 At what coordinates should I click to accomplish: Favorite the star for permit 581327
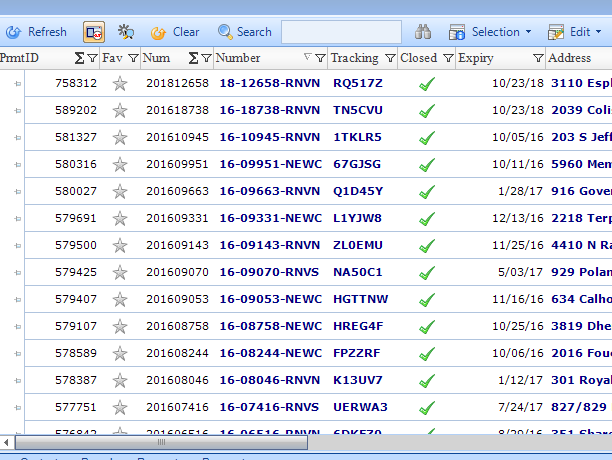click(120, 137)
